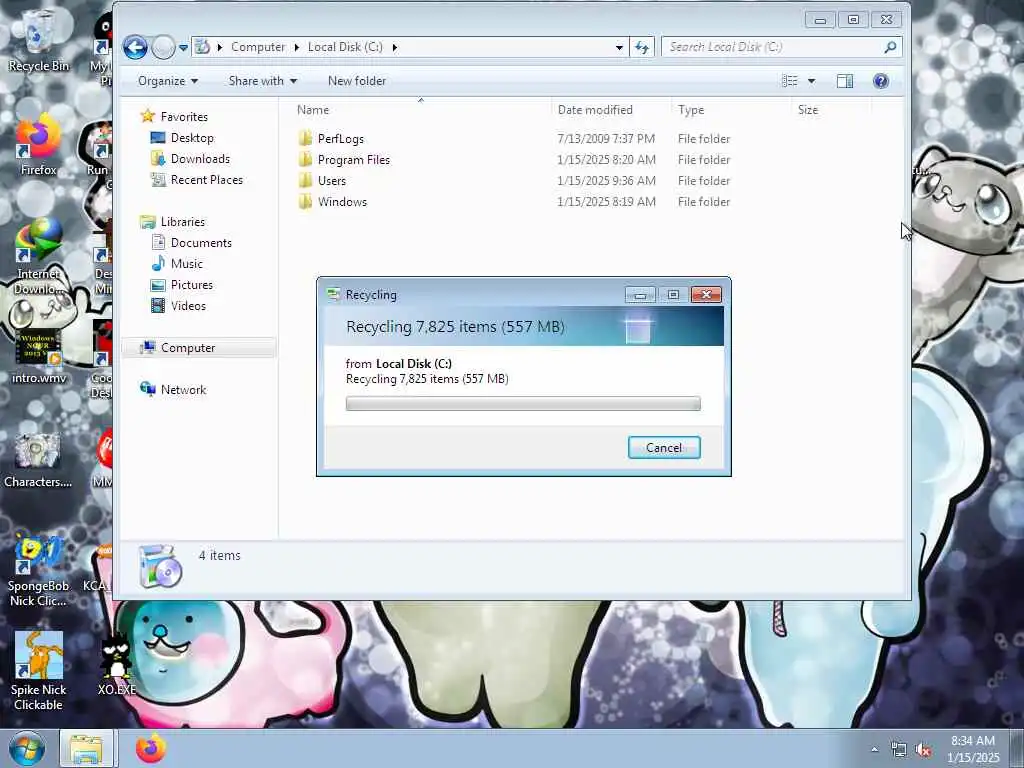
Task: Open Desktop in Favorites
Action: [192, 138]
